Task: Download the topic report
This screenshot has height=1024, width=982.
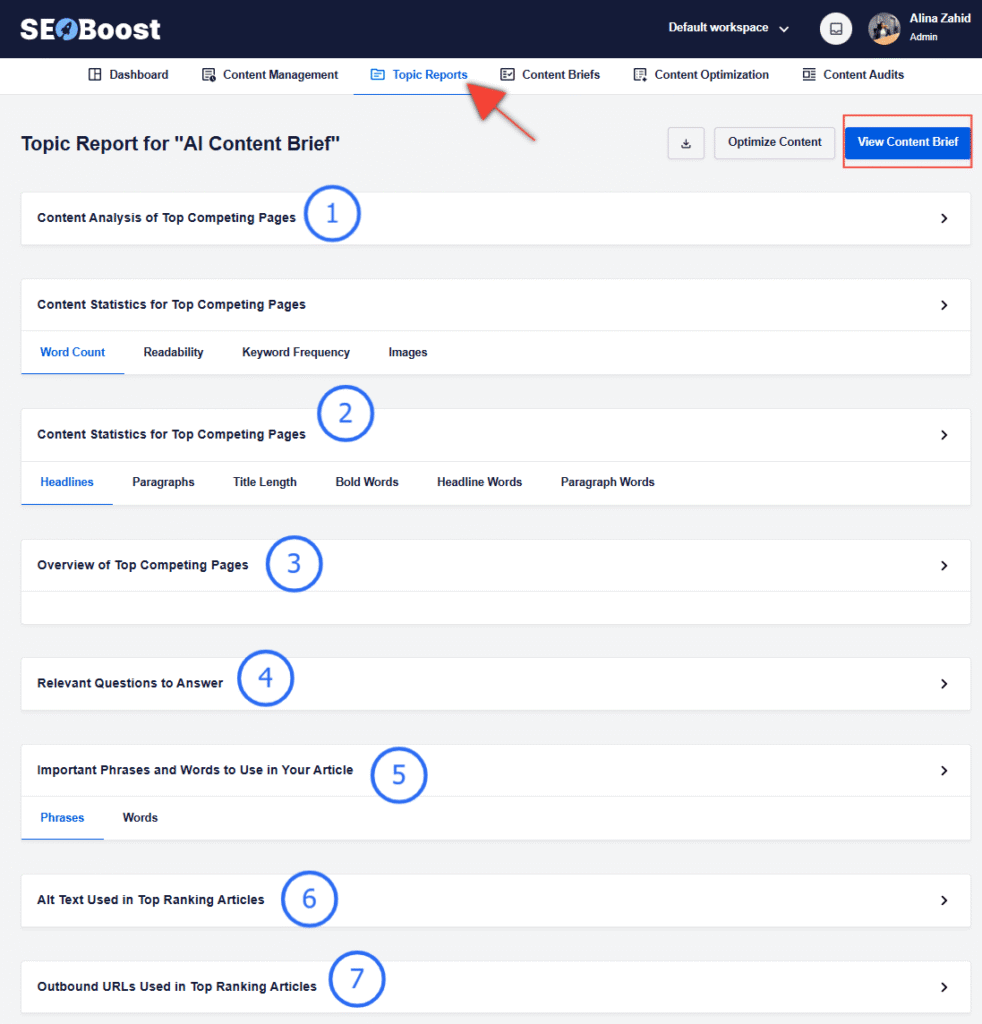Action: 687,143
